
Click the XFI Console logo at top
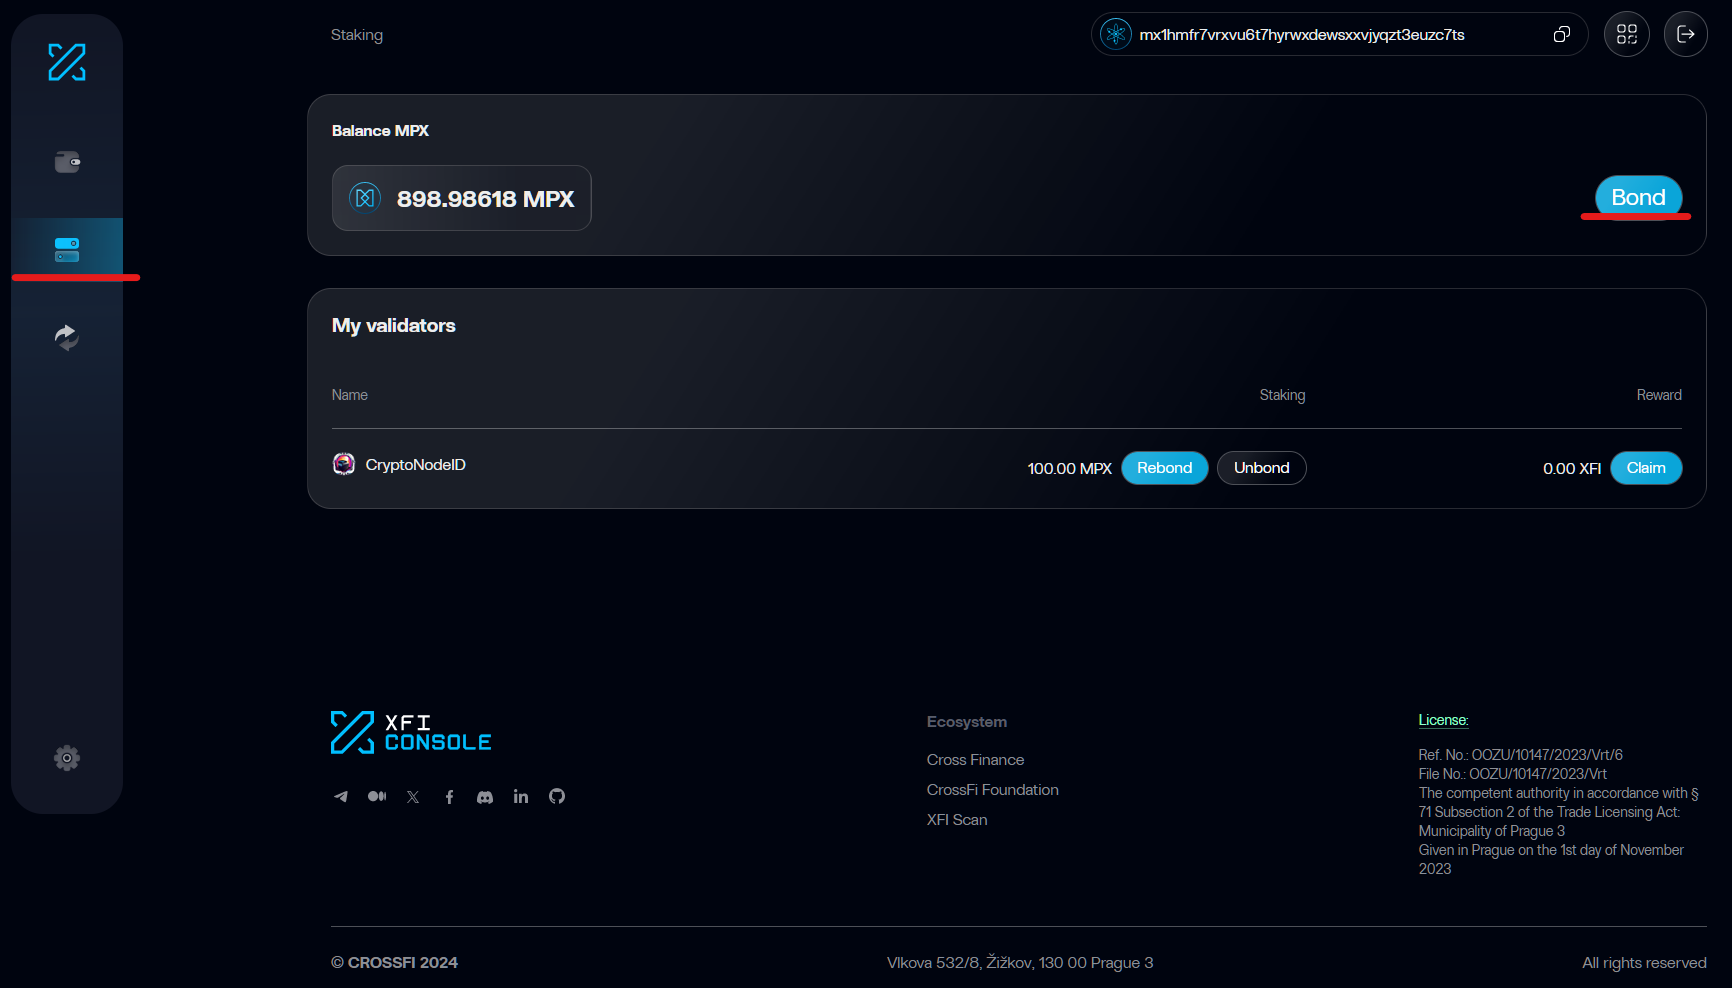click(x=67, y=62)
